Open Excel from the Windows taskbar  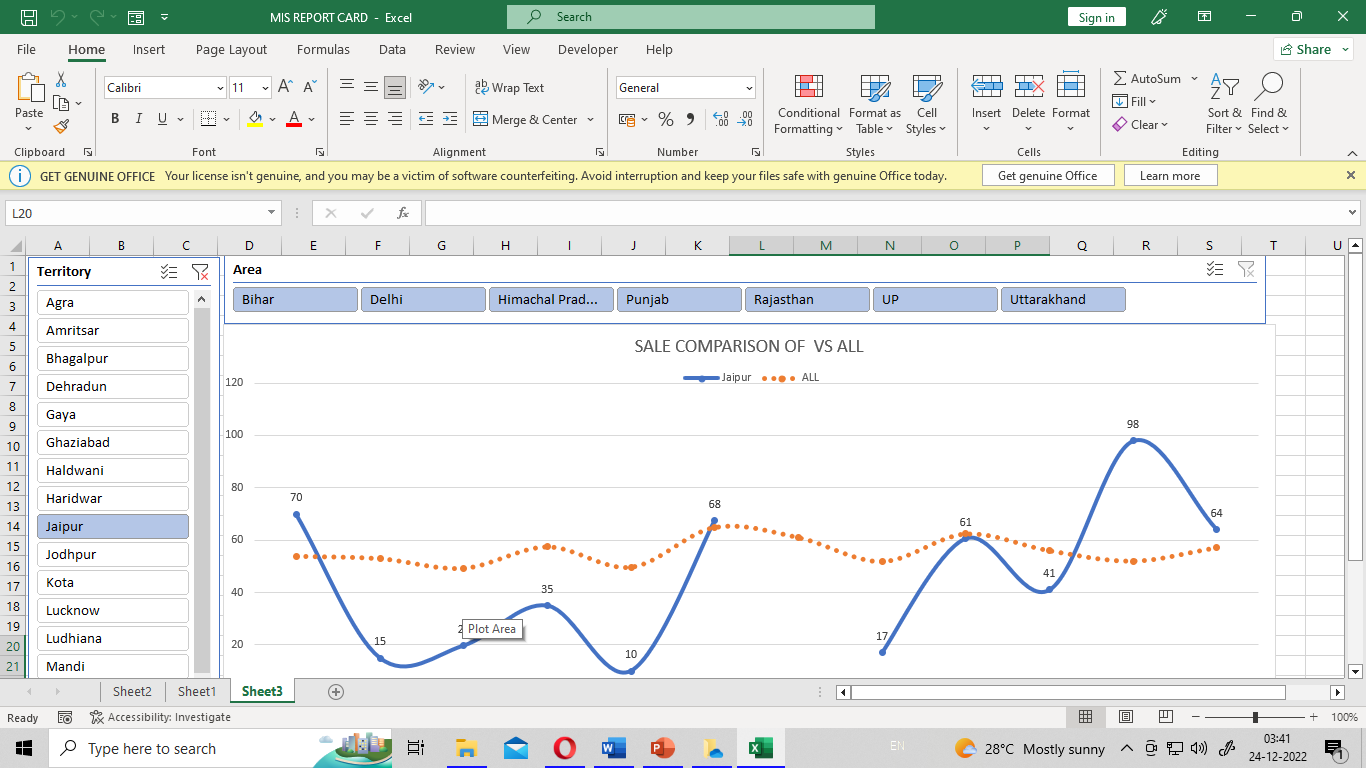pos(760,748)
